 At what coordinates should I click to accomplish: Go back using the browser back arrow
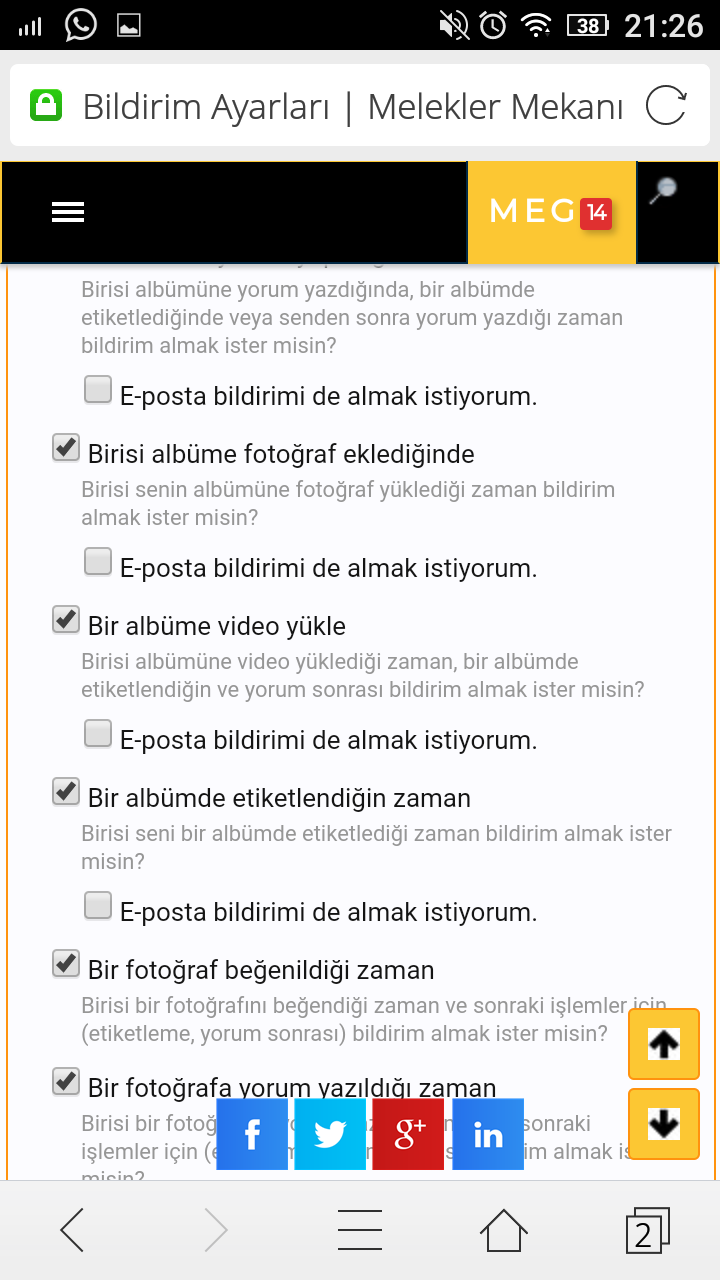pos(71,1229)
